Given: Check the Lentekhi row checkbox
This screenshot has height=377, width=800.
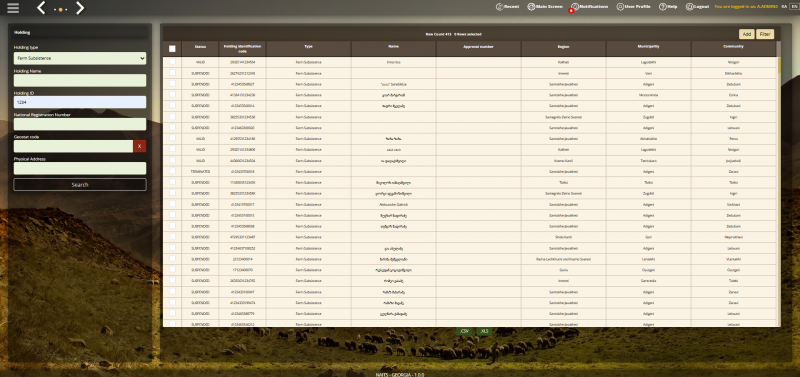Looking at the screenshot, I should click(x=172, y=259).
